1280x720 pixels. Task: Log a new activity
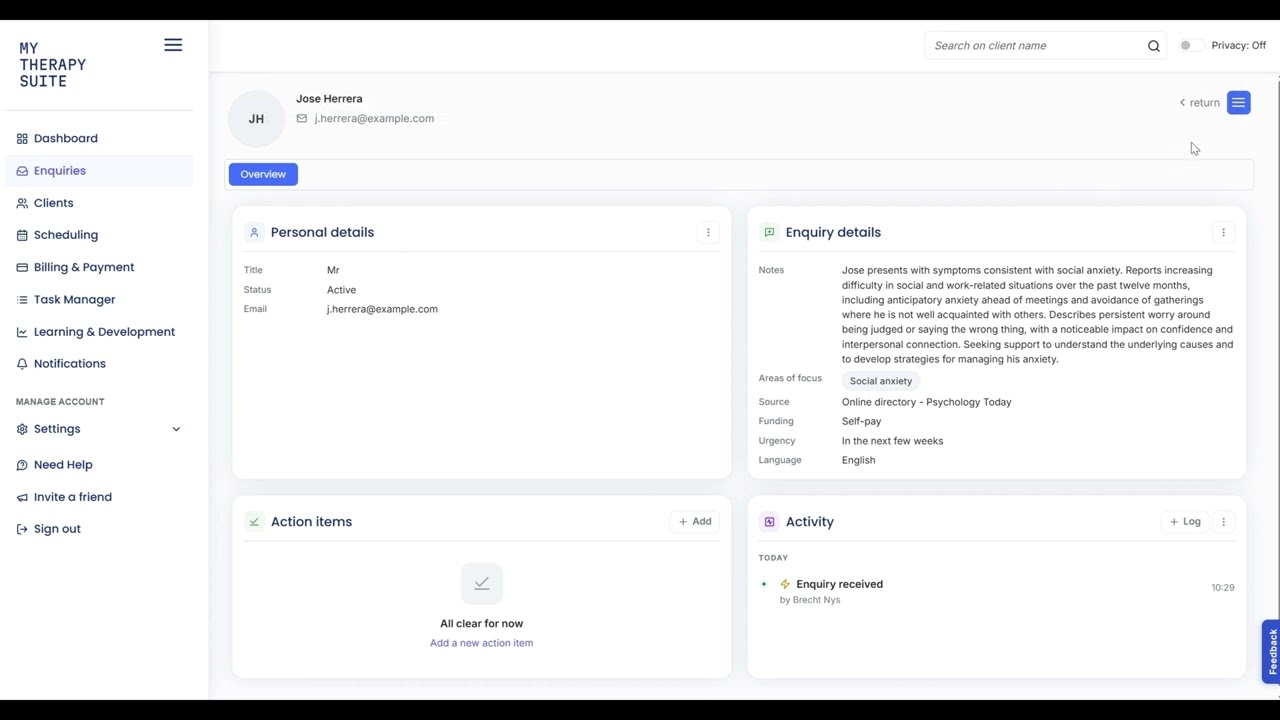pyautogui.click(x=1185, y=521)
